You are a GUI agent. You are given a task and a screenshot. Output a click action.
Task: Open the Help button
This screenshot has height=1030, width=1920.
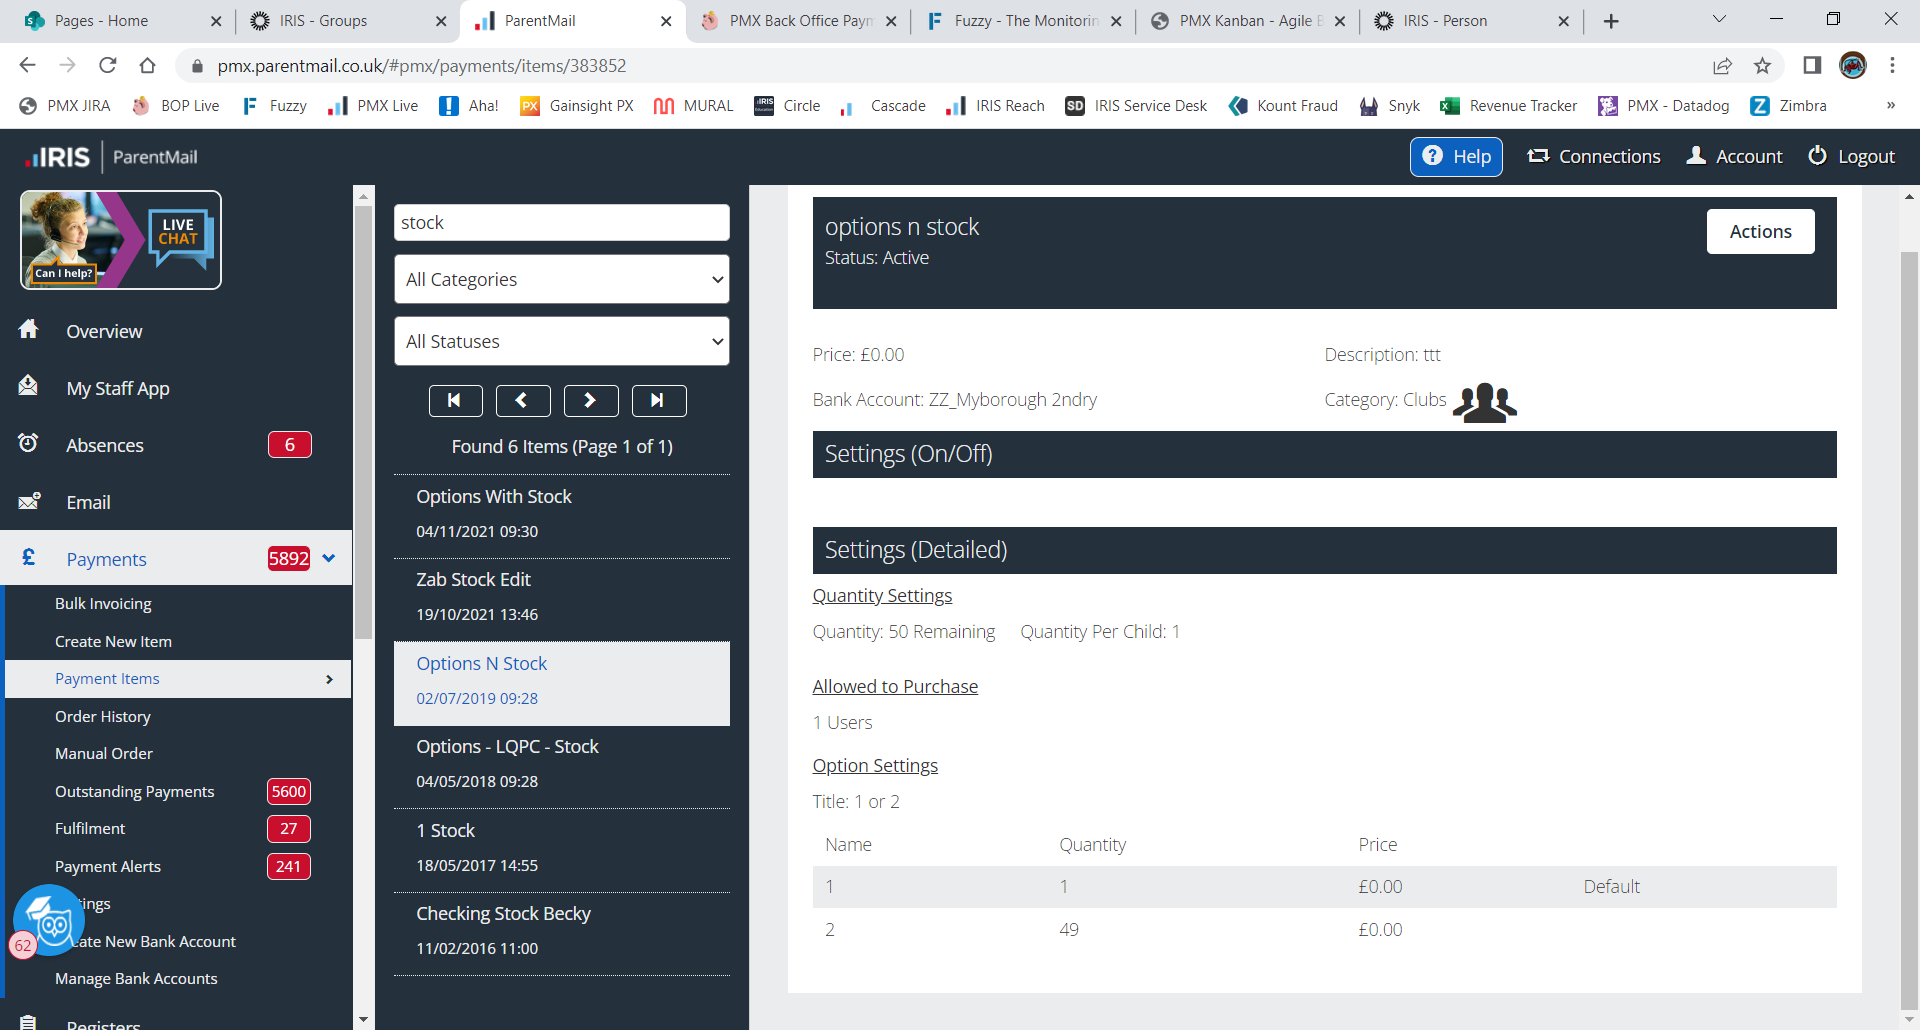1455,157
